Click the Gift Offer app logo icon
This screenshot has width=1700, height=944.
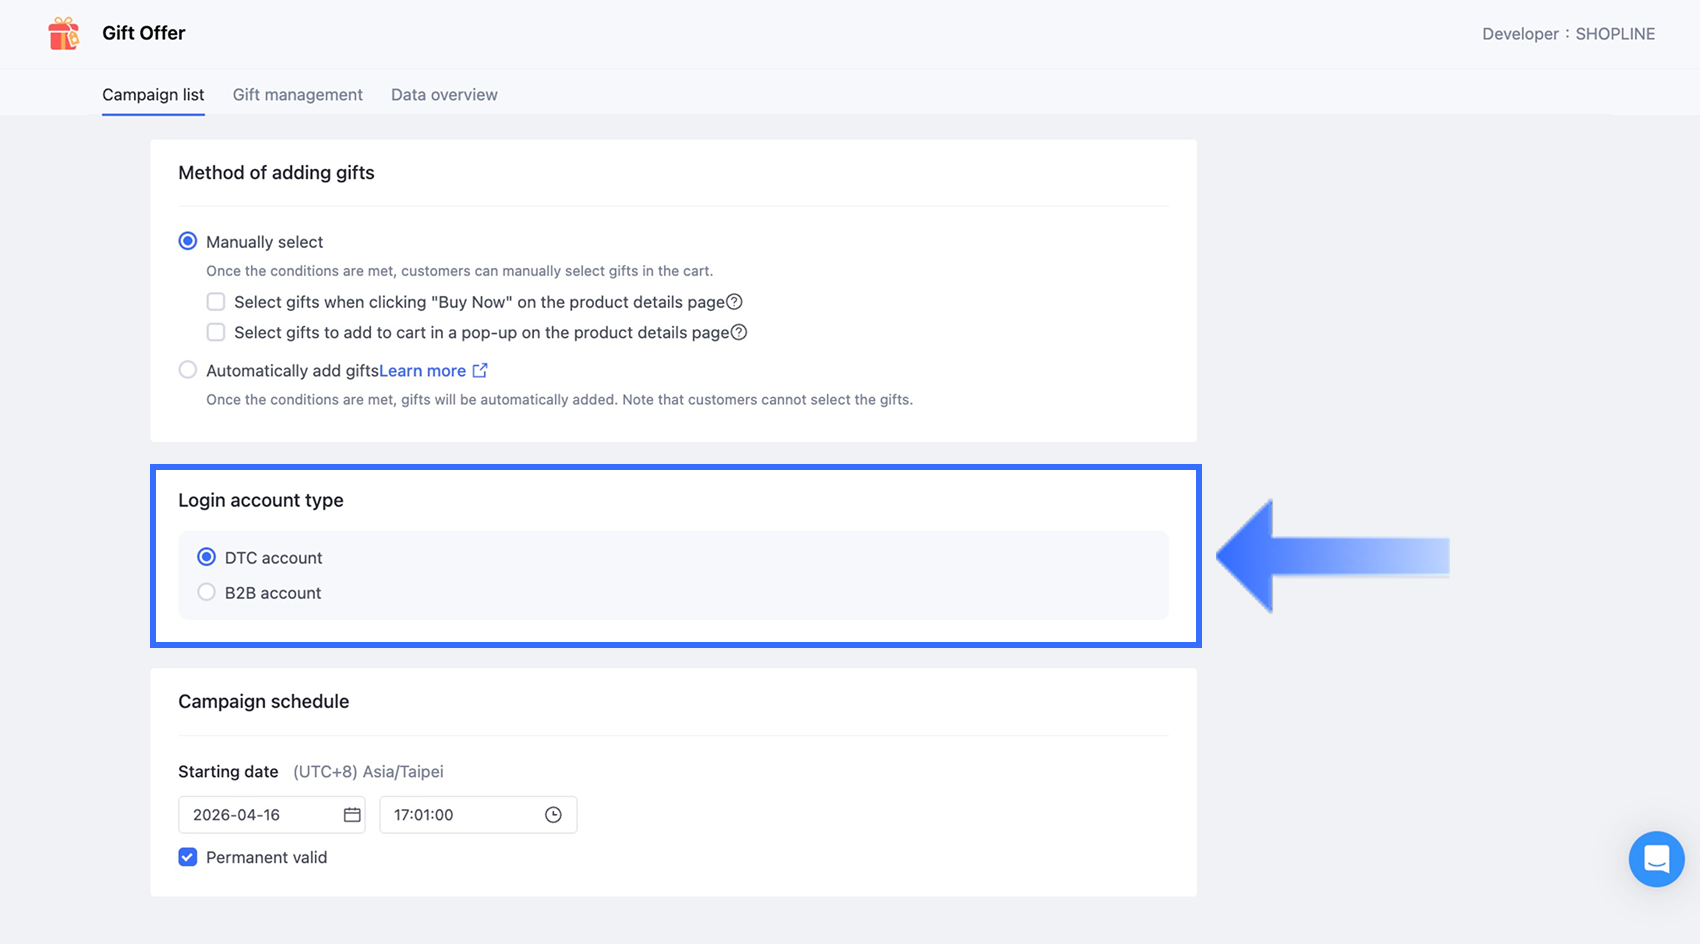point(64,33)
